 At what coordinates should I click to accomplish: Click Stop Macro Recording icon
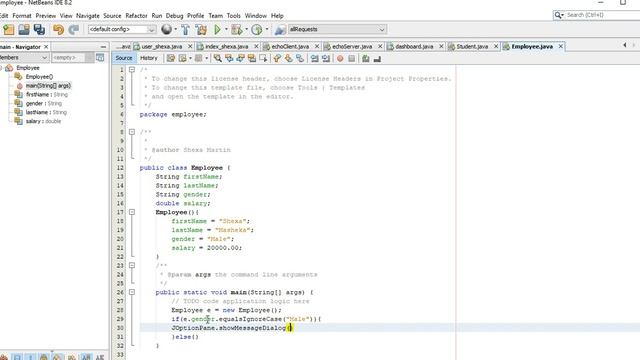(x=351, y=59)
